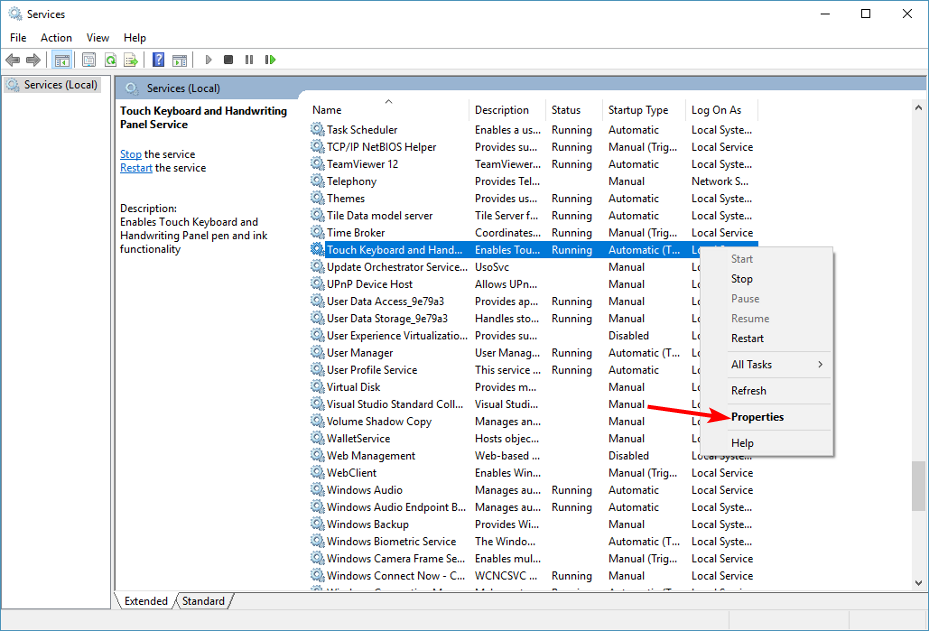Click the scrollbar down arrow in services list
The width and height of the screenshot is (929, 631).
[x=918, y=583]
